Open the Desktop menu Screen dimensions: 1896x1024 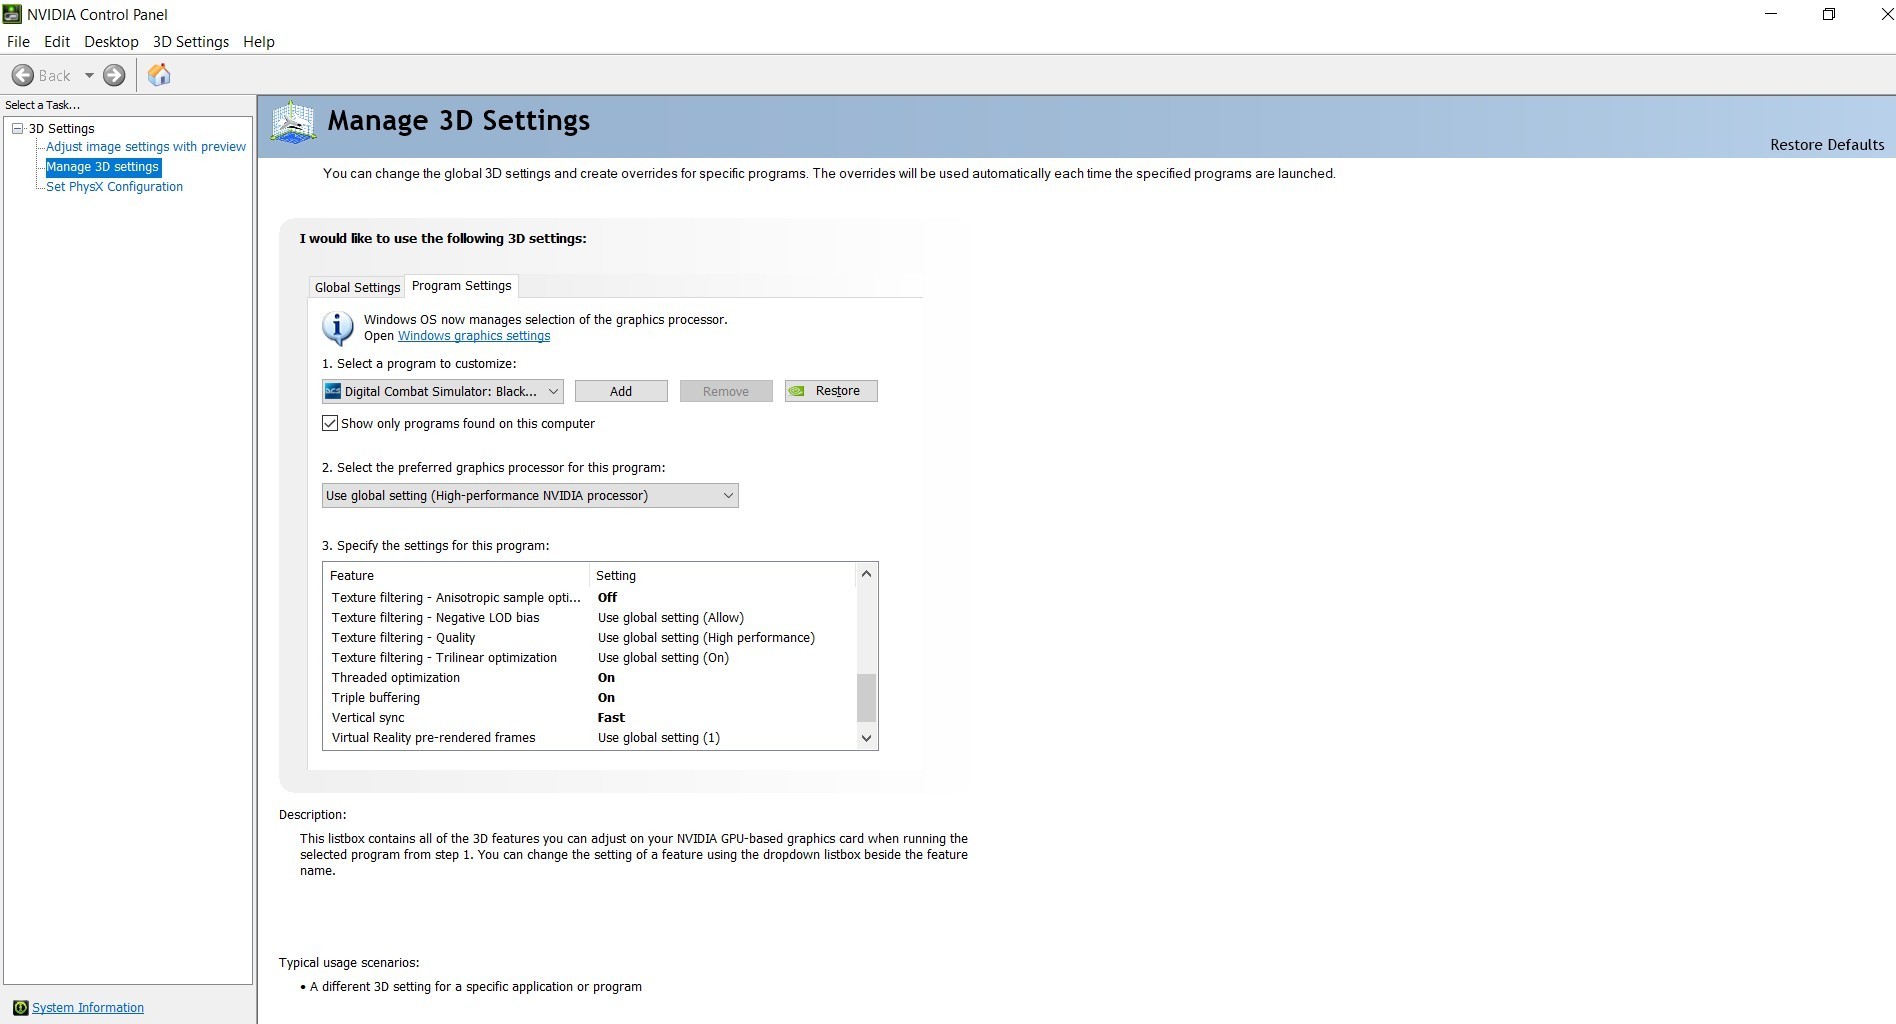[x=111, y=42]
